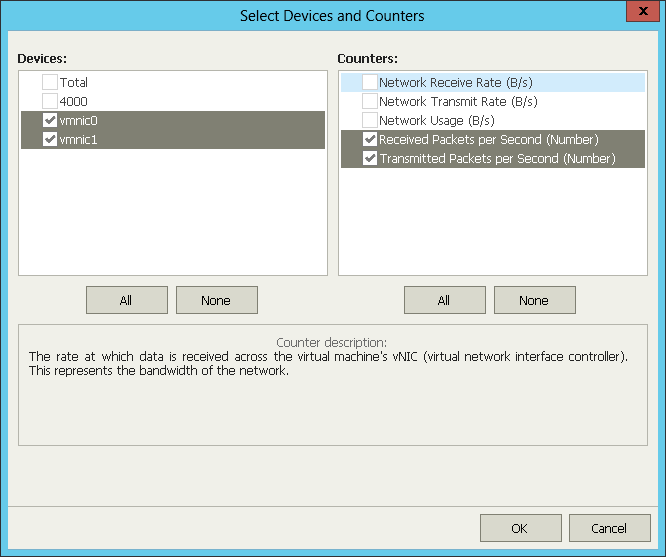Image resolution: width=666 pixels, height=557 pixels.
Task: Enable Network Receive Rate (B/s) checkbox
Action: [370, 82]
